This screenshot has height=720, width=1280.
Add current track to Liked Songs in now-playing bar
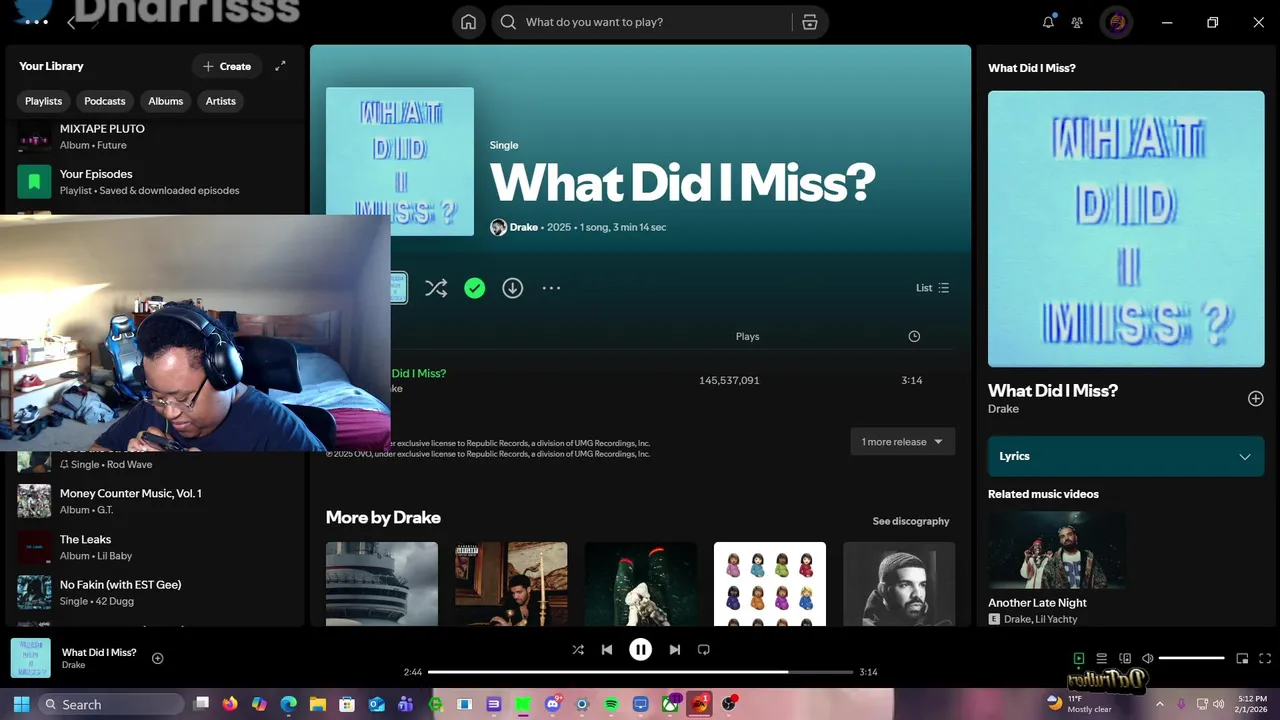[x=157, y=658]
